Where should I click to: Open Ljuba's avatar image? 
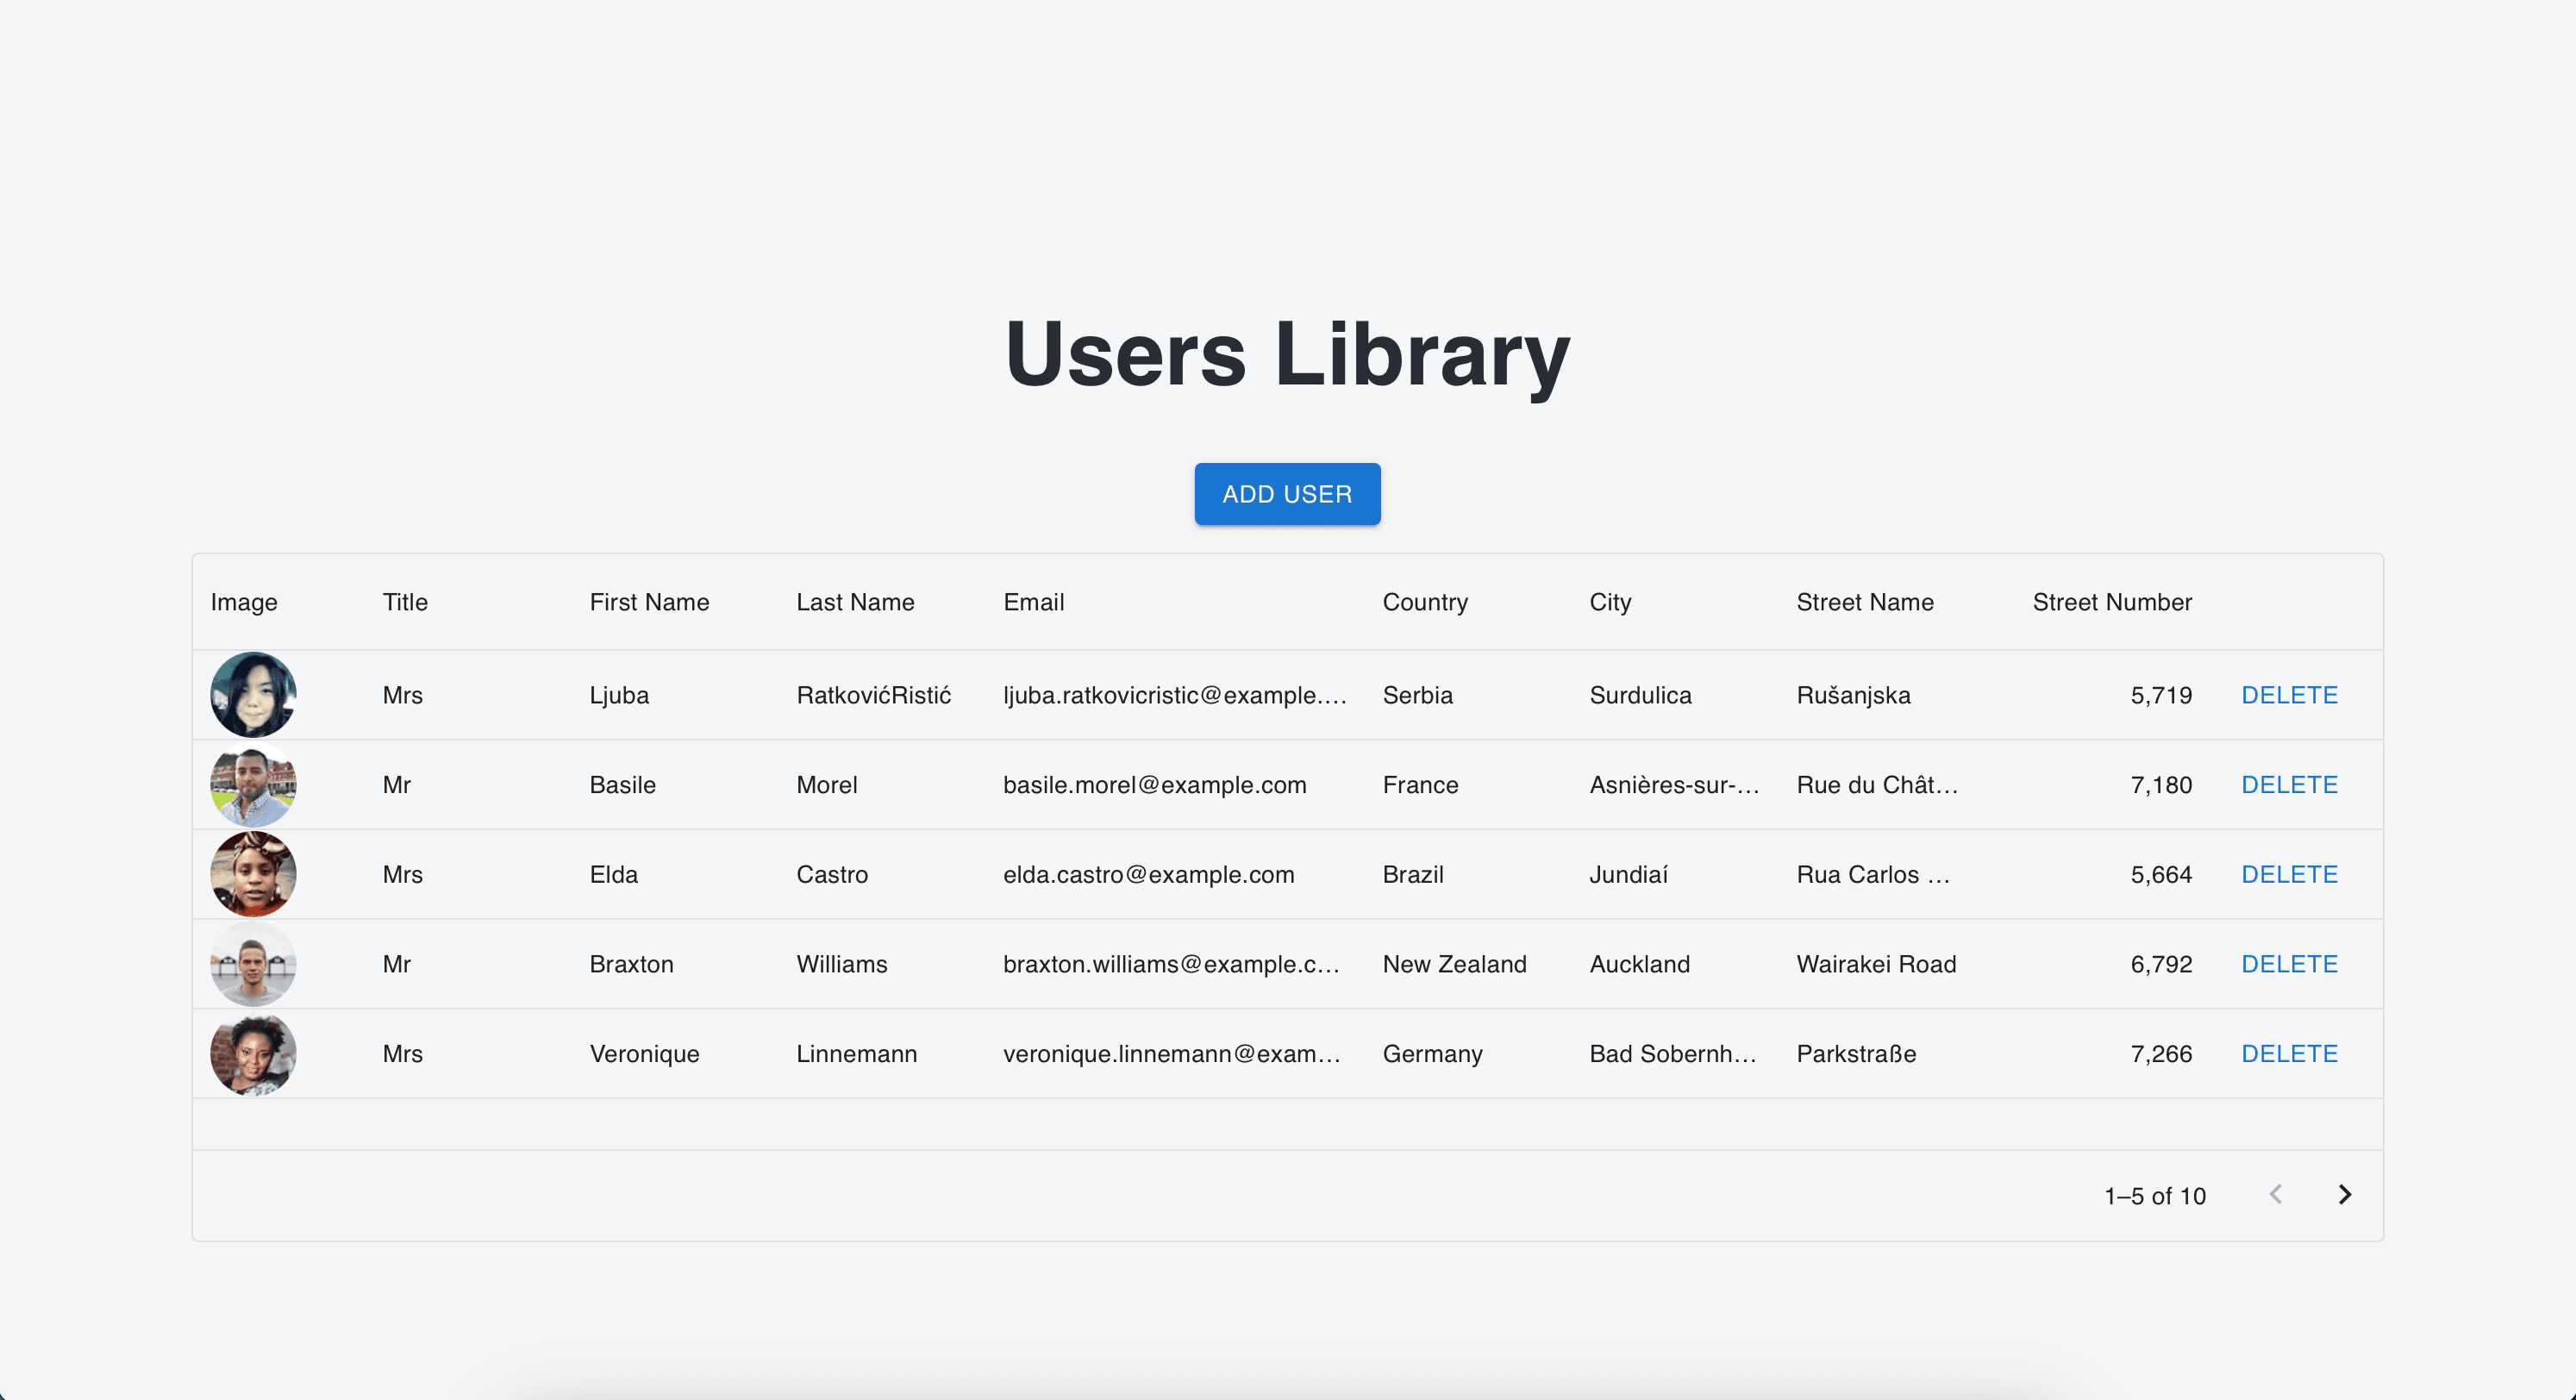click(253, 695)
